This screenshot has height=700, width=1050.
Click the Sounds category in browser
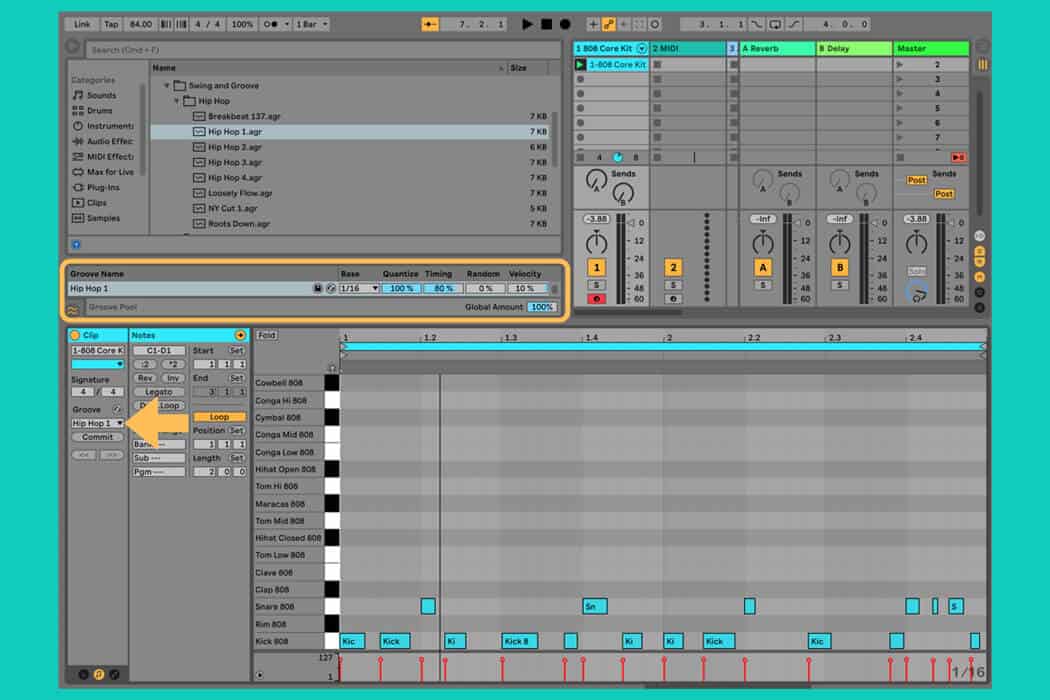[100, 95]
